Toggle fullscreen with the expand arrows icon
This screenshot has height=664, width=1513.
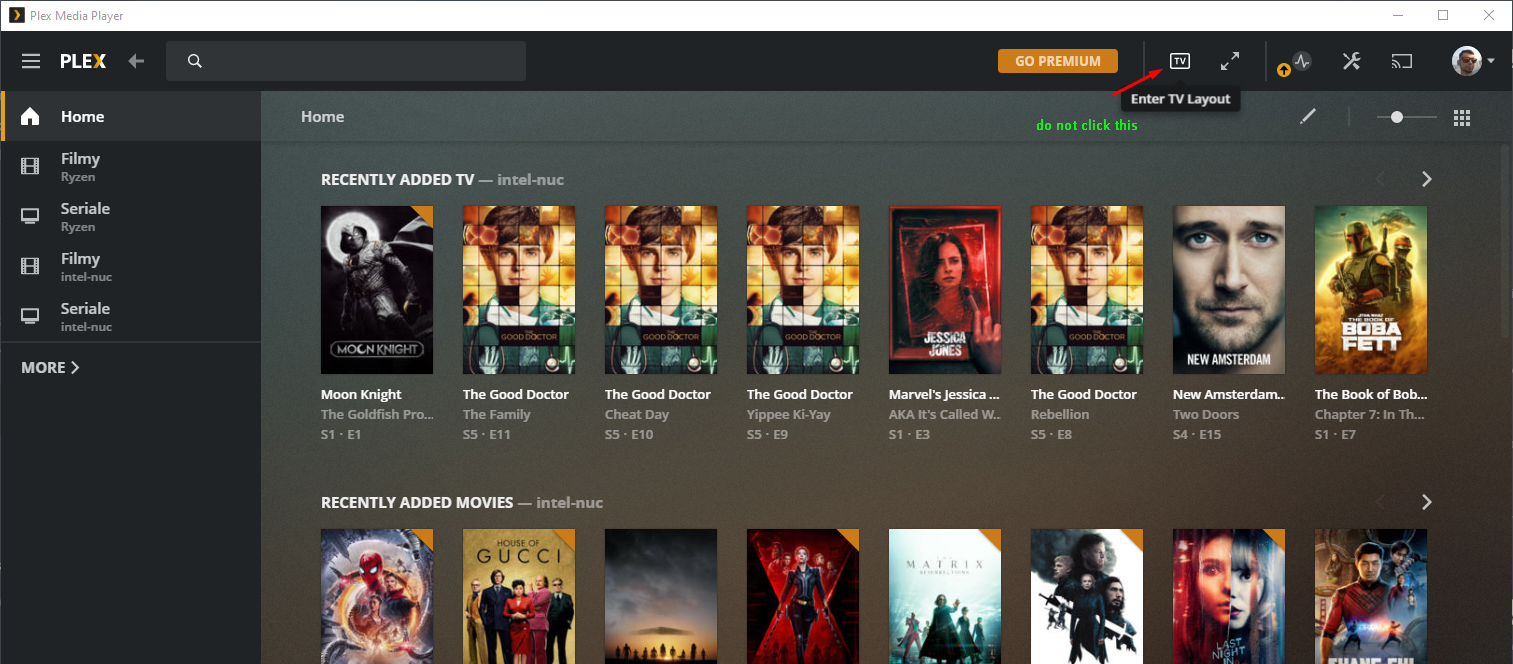click(1230, 61)
